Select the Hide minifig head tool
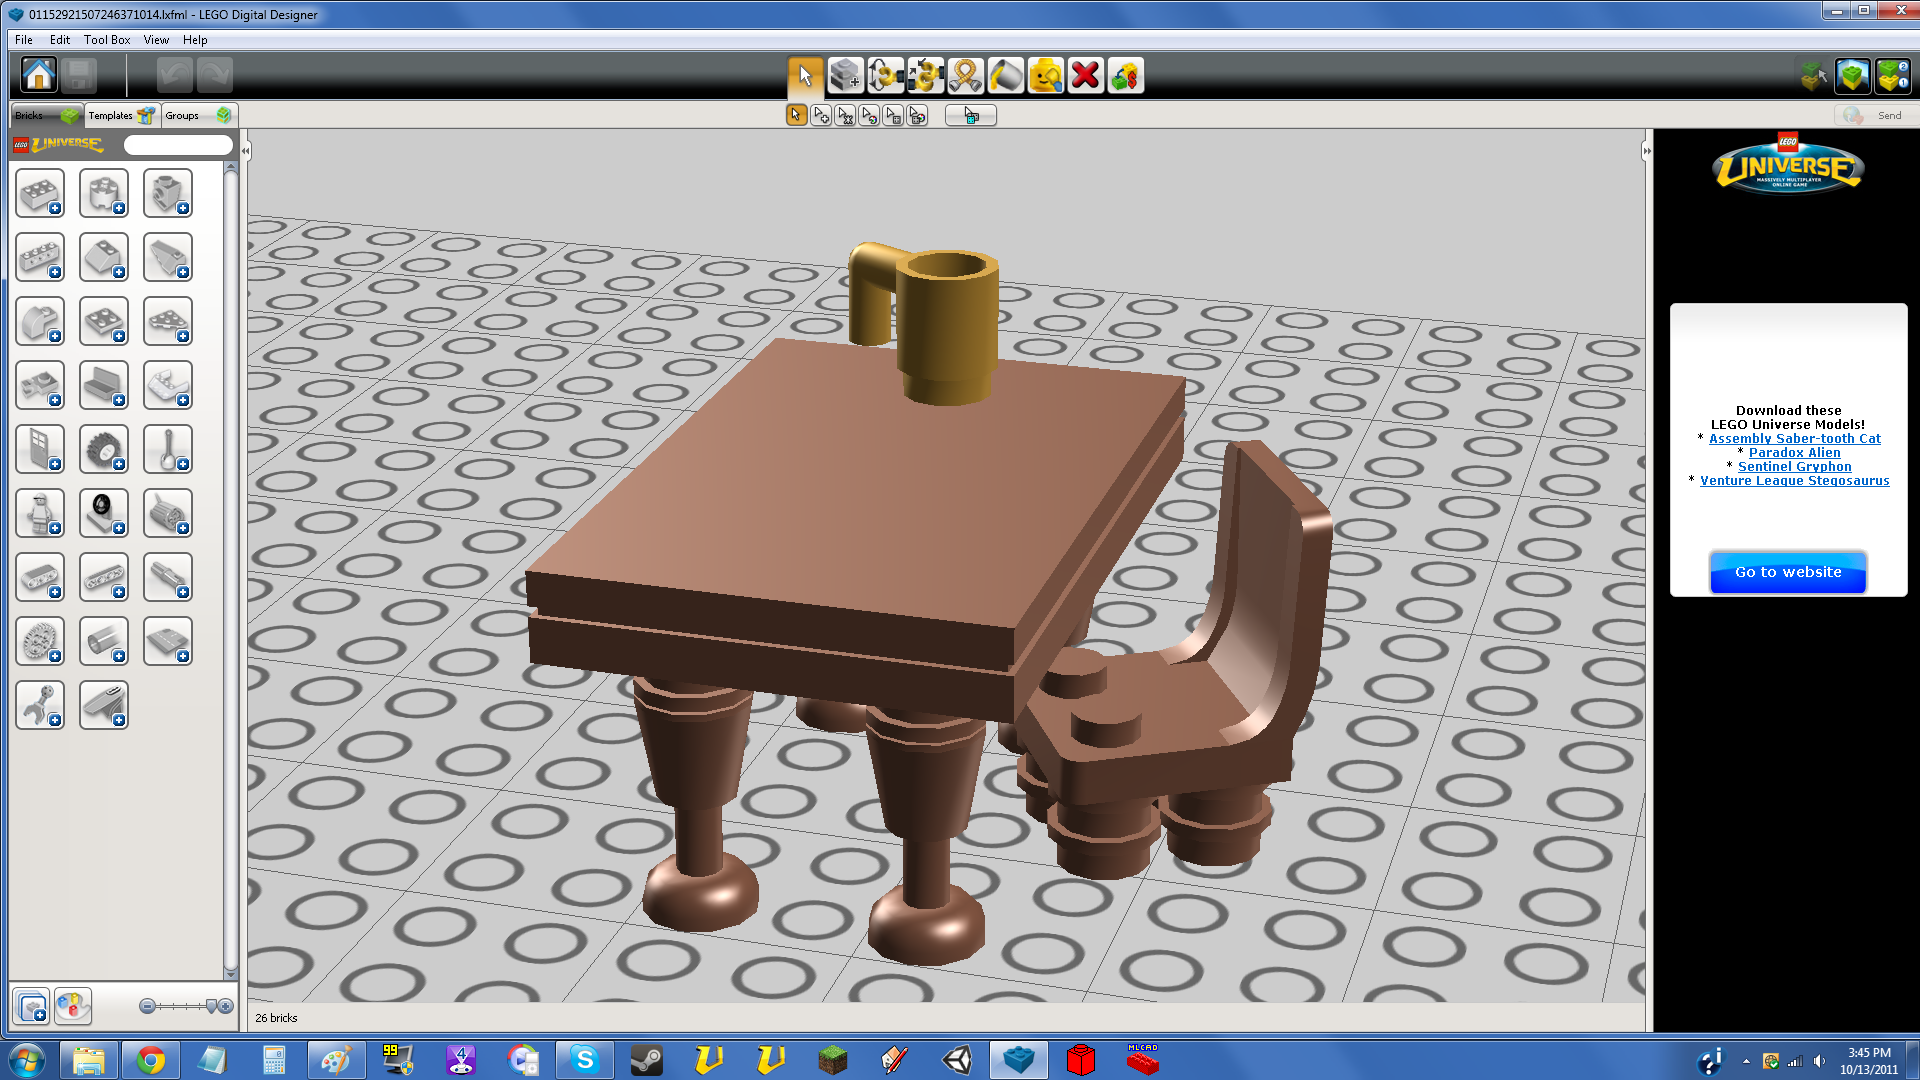 tap(1045, 76)
